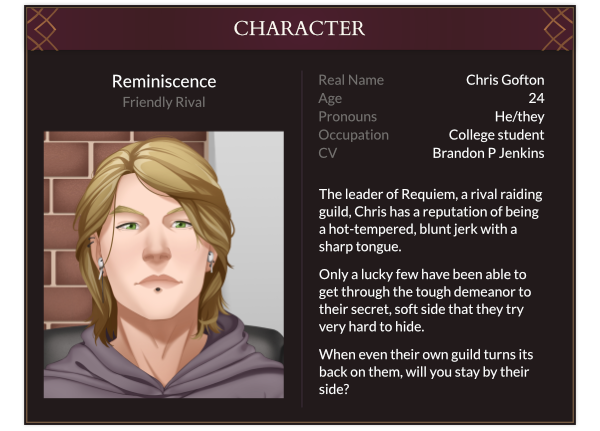This screenshot has width=600, height=431.
Task: Click the Real Name label
Action: coord(351,80)
